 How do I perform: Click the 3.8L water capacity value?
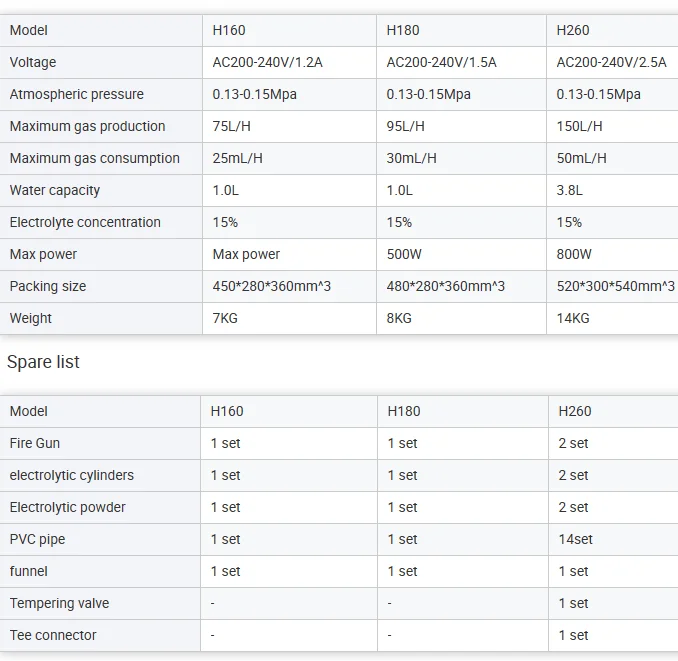click(570, 190)
